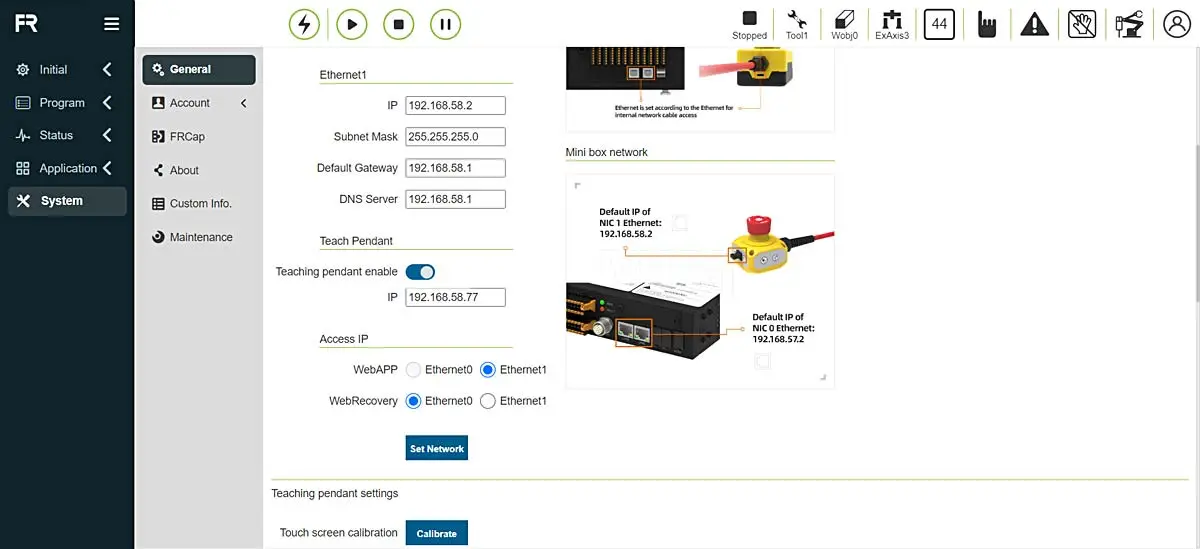Image resolution: width=1200 pixels, height=549 pixels.
Task: Open the ExAxis3 external axis icon
Action: (892, 24)
